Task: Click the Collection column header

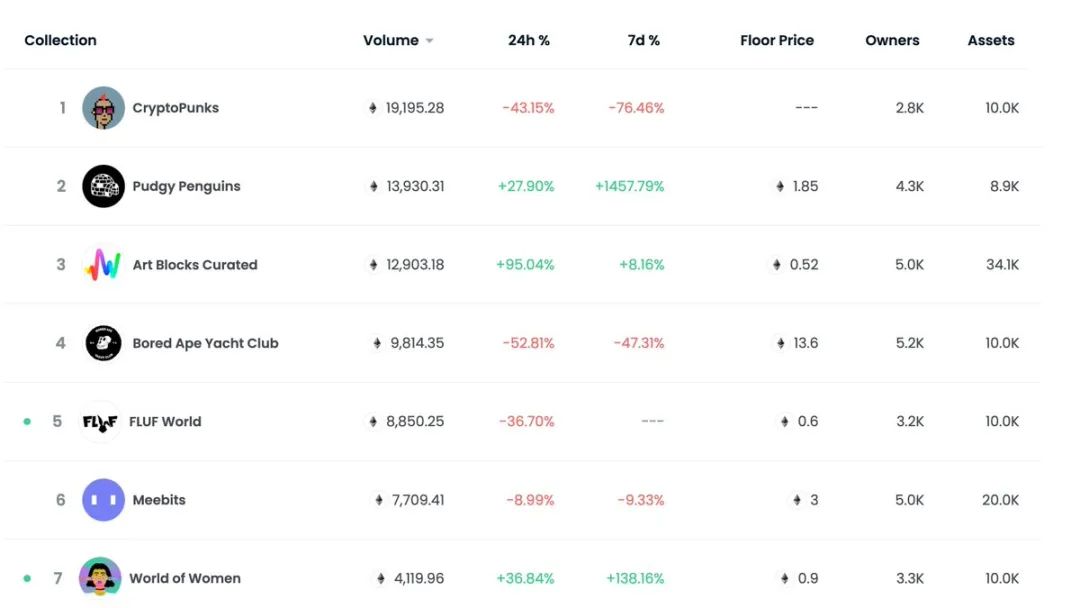Action: tap(60, 41)
